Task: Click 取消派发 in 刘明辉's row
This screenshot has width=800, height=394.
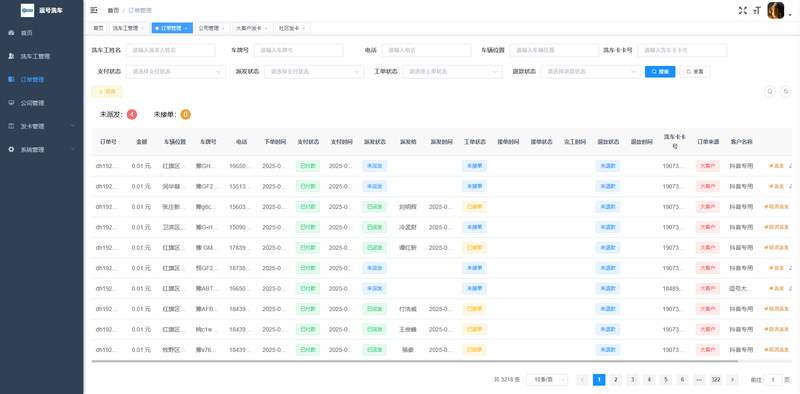Action: pyautogui.click(x=777, y=207)
